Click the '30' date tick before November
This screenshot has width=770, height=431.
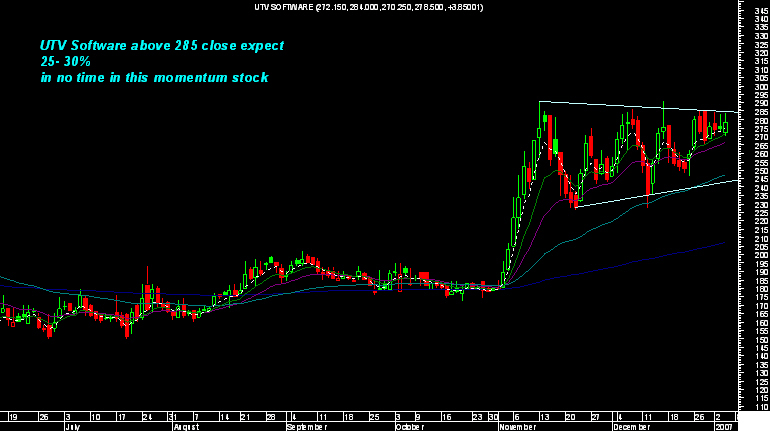click(x=494, y=417)
